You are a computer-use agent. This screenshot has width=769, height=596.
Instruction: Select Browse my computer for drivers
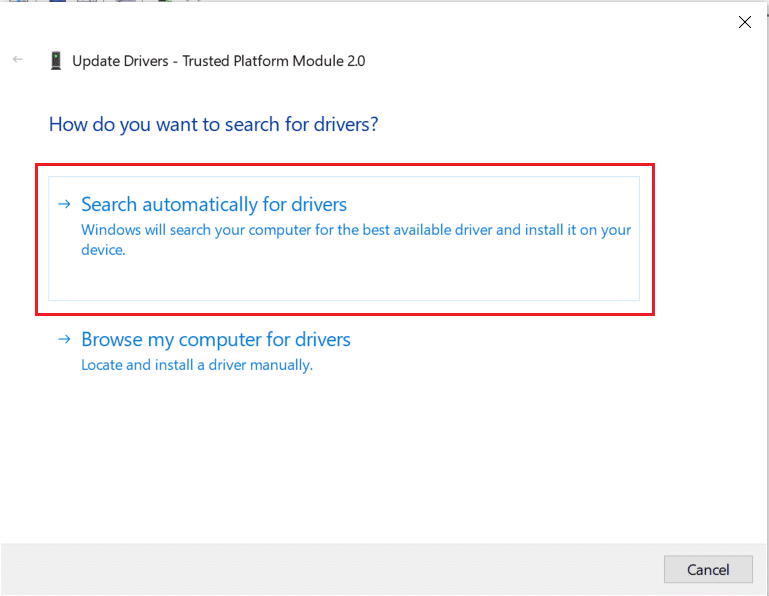[x=216, y=340]
